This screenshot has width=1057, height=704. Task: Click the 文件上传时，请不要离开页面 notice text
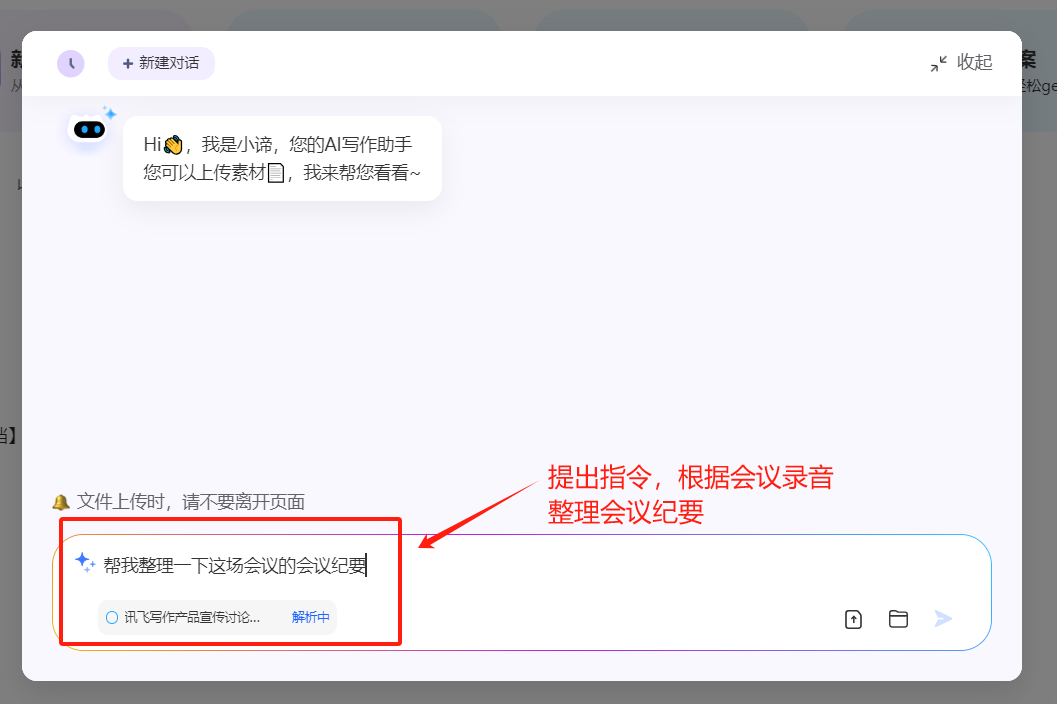tap(190, 502)
